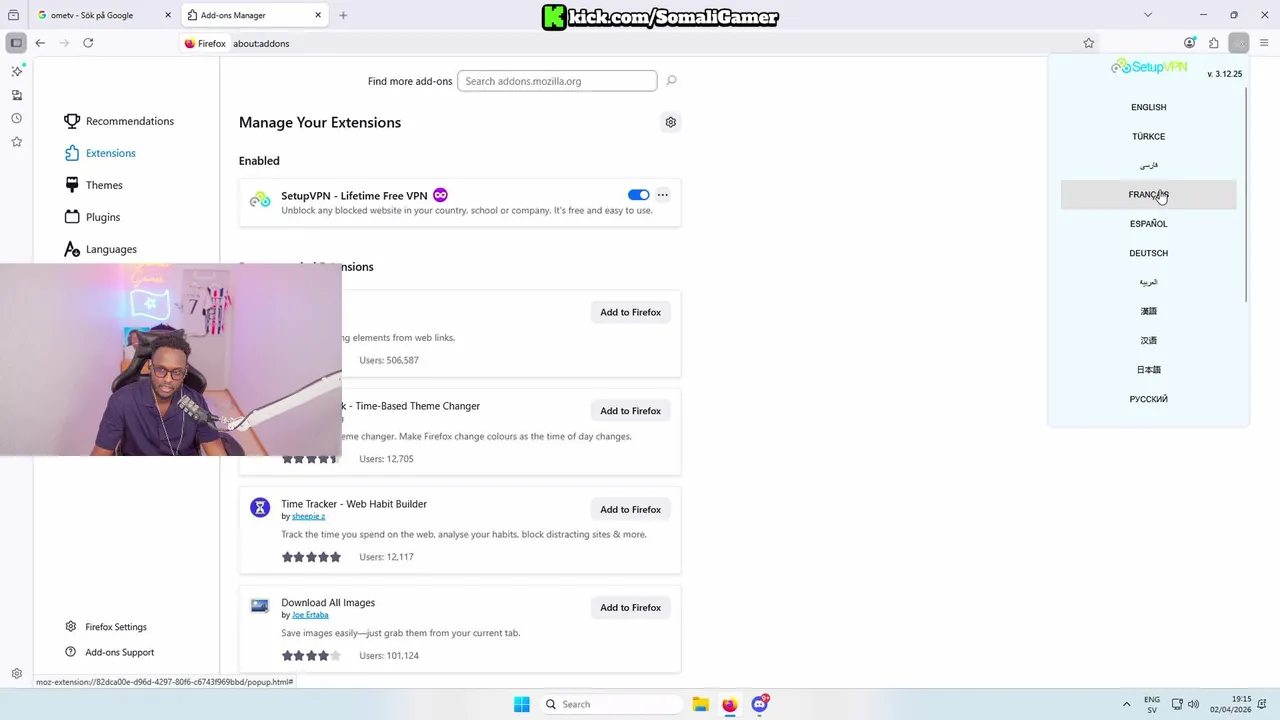Open the History clock sidebar icon
The width and height of the screenshot is (1280, 720).
tap(16, 118)
